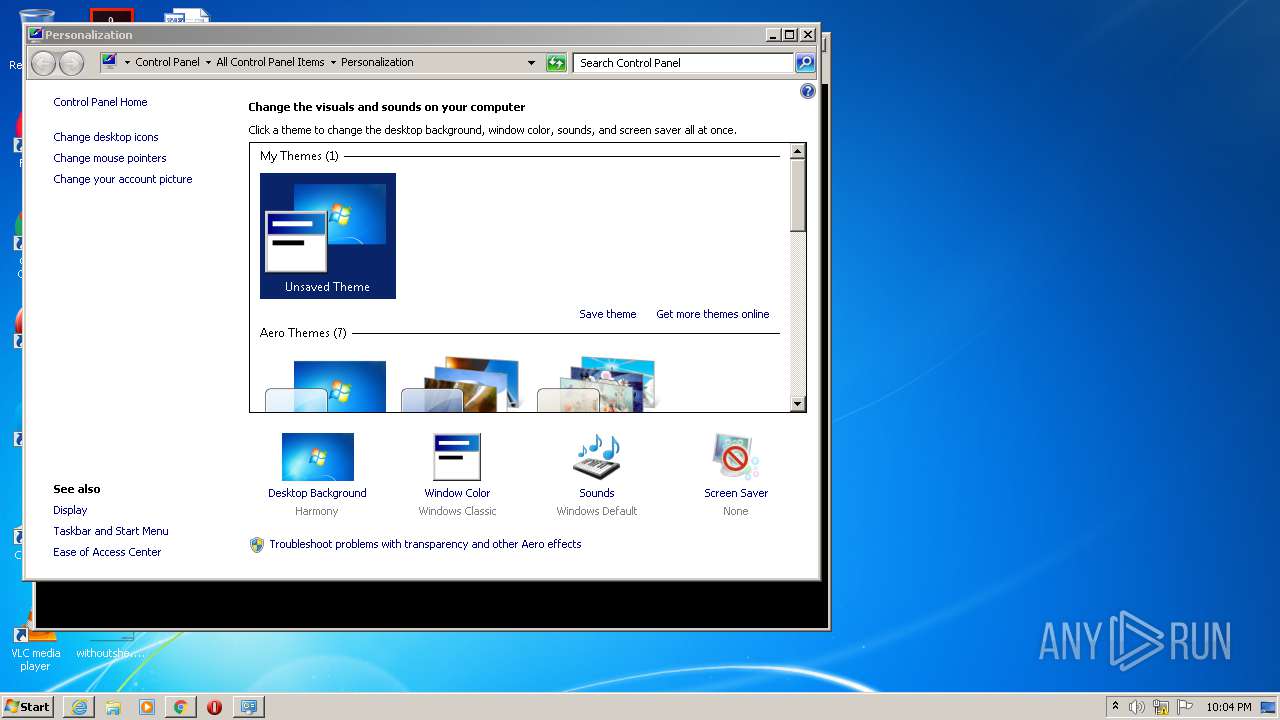Viewport: 1280px width, 720px height.
Task: Open the Window Color icon
Action: pos(457,457)
